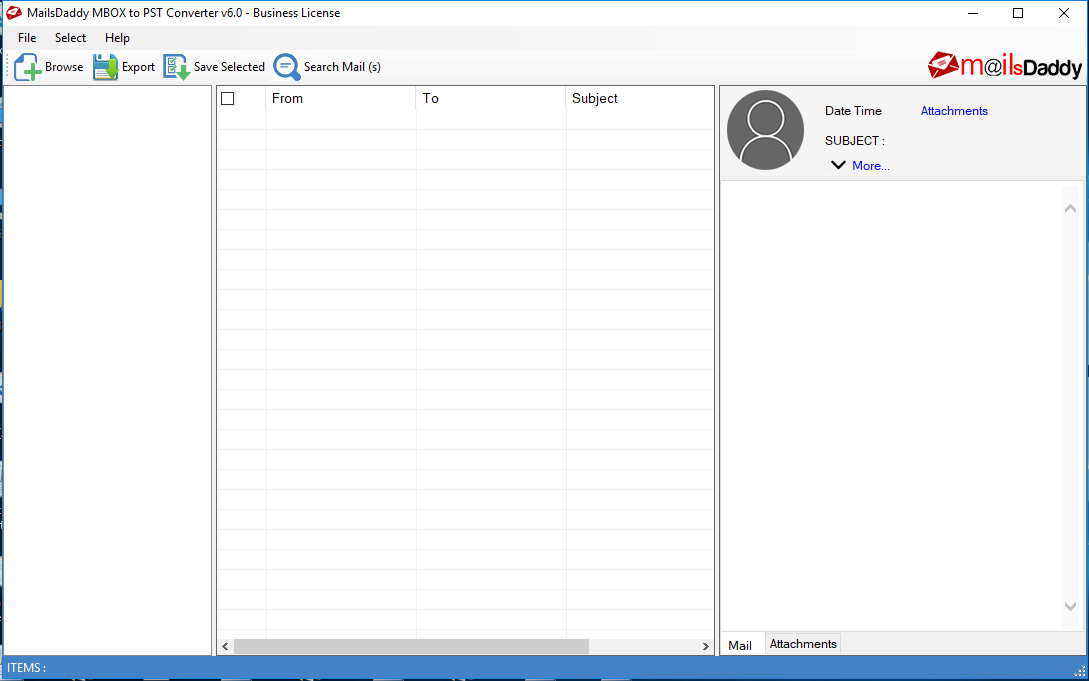1089x681 pixels.
Task: Click the sender avatar placeholder in preview pane
Action: 765,130
